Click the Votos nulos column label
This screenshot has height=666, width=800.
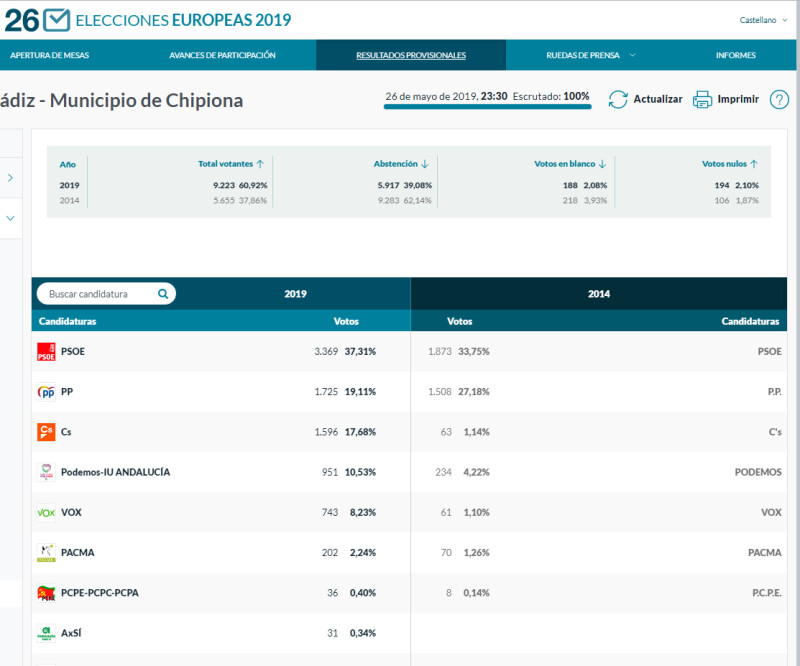point(724,164)
